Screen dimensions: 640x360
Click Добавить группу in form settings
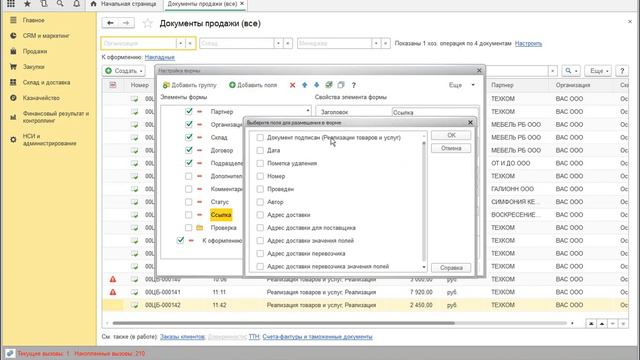click(x=190, y=85)
